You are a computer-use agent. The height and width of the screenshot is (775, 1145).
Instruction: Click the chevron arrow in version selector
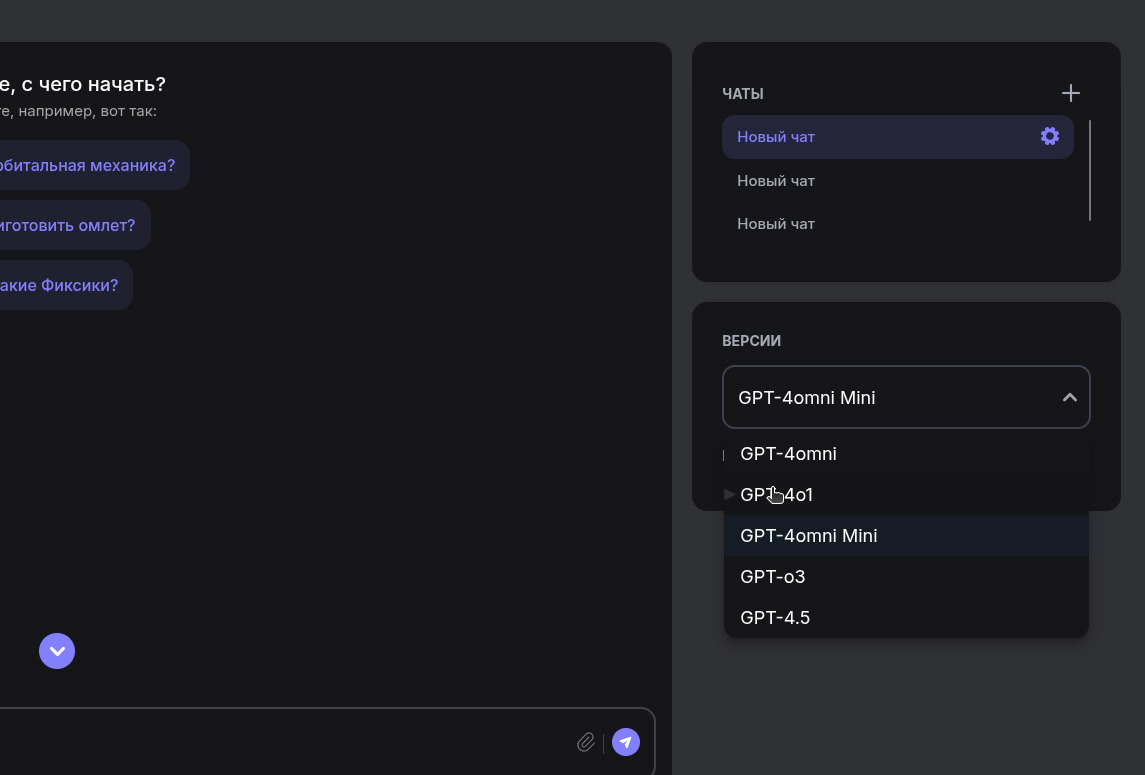click(1070, 397)
